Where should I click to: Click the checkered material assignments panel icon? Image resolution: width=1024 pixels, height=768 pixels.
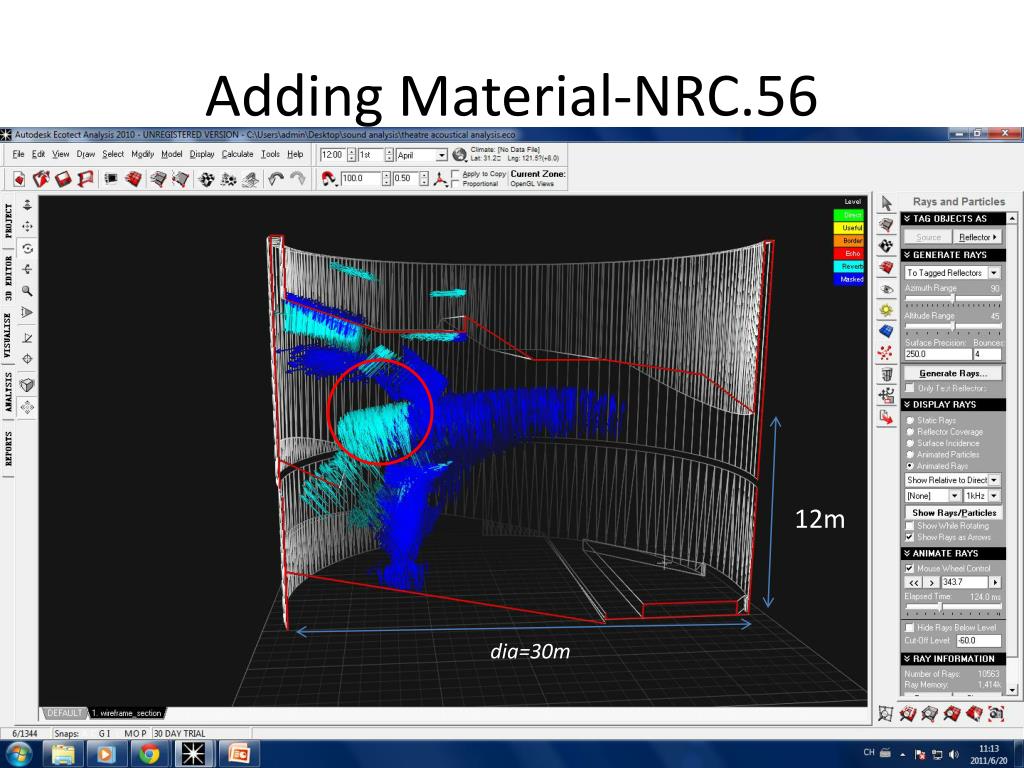point(886,246)
